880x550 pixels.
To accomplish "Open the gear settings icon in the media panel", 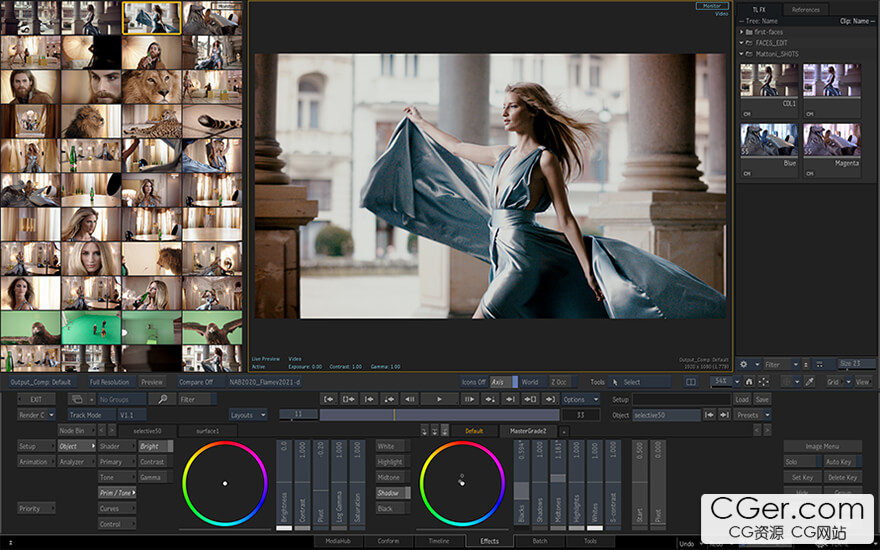I will pyautogui.click(x=744, y=364).
